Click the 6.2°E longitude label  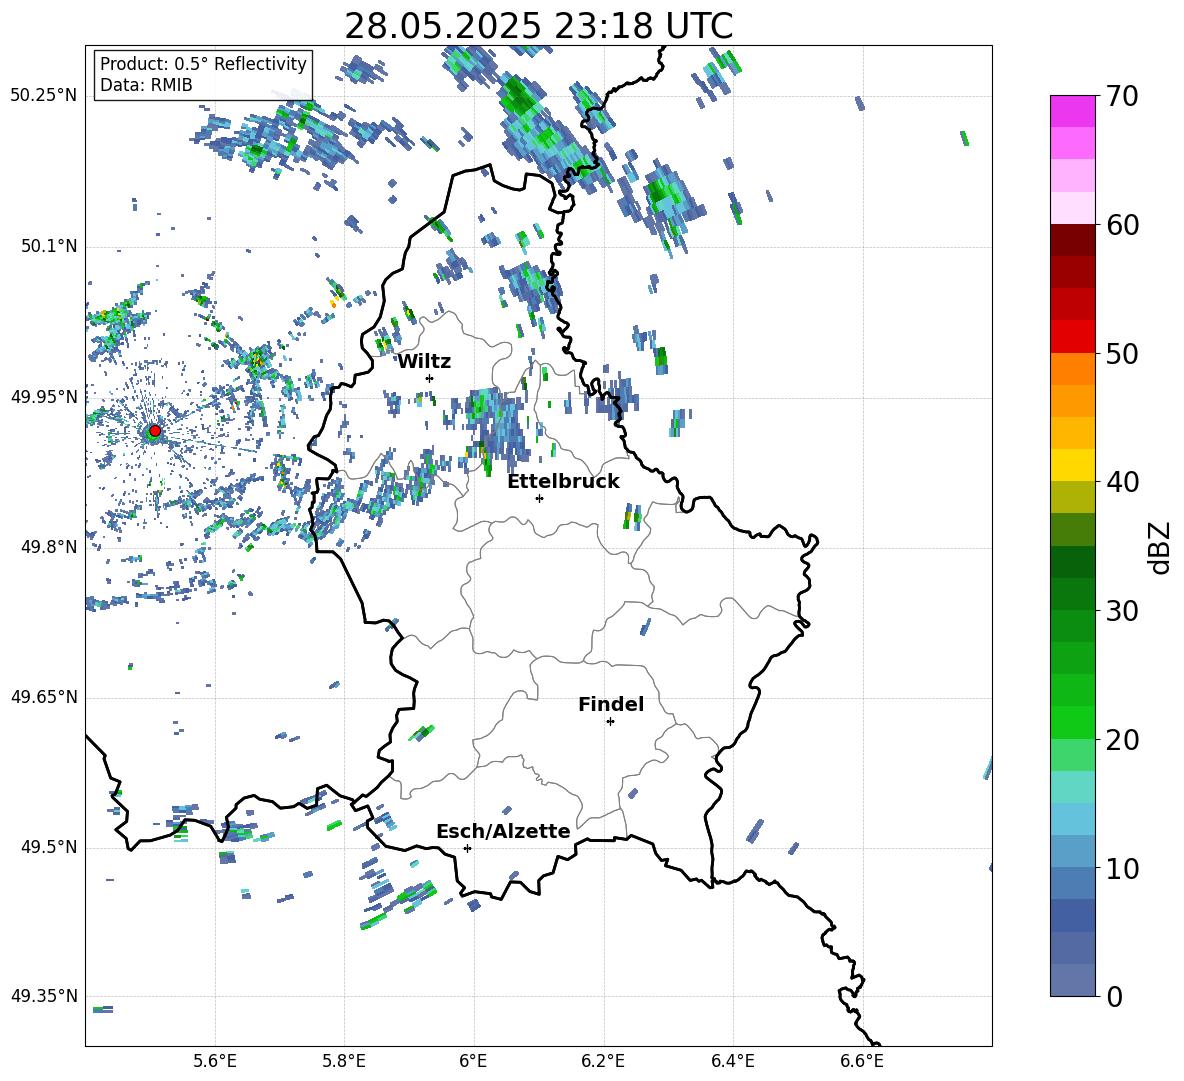pyautogui.click(x=603, y=1061)
